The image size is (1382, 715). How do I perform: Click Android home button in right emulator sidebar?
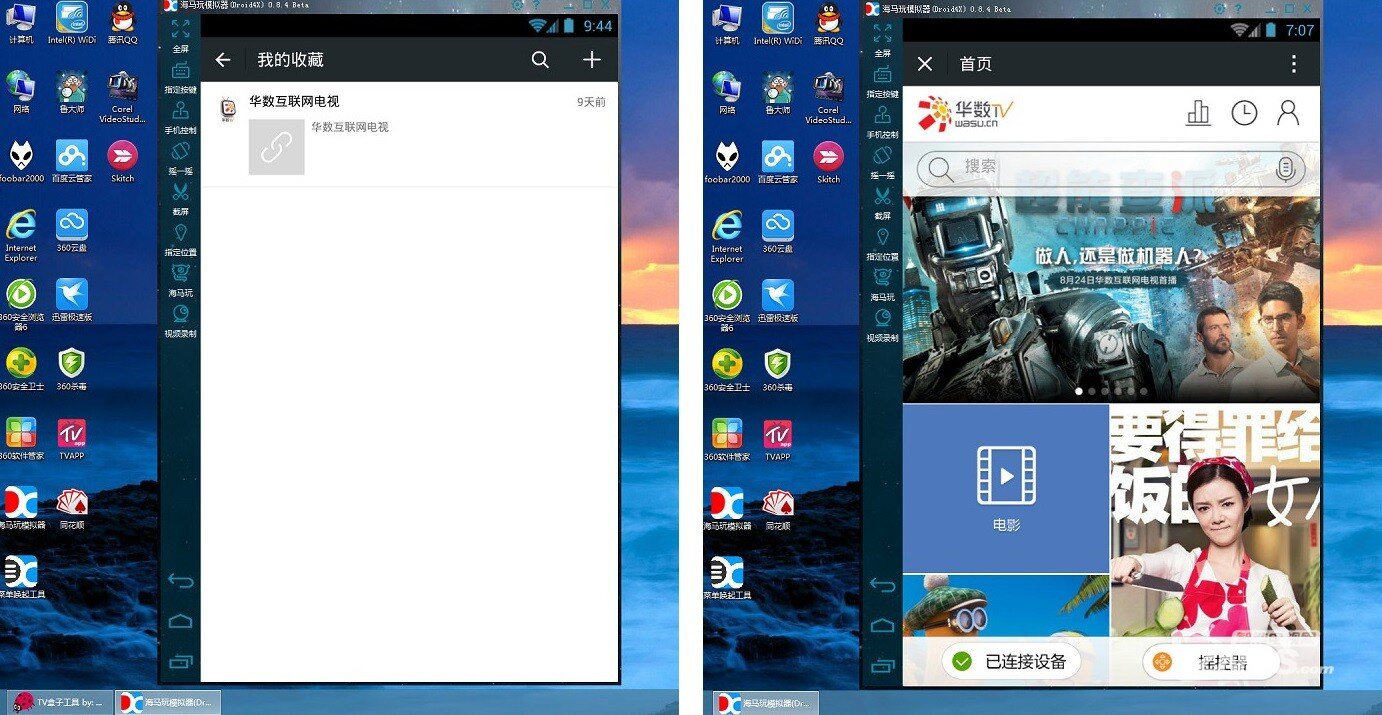pyautogui.click(x=882, y=625)
